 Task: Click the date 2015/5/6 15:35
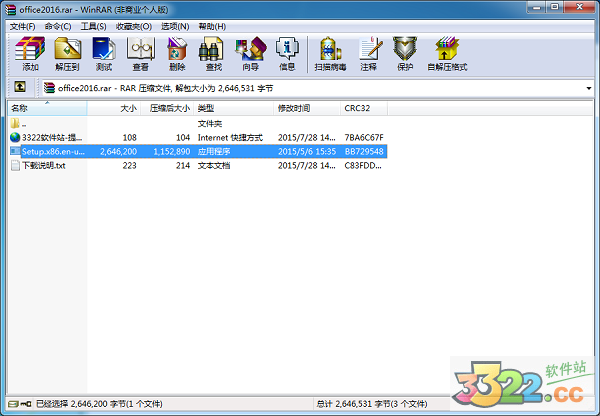tap(307, 152)
